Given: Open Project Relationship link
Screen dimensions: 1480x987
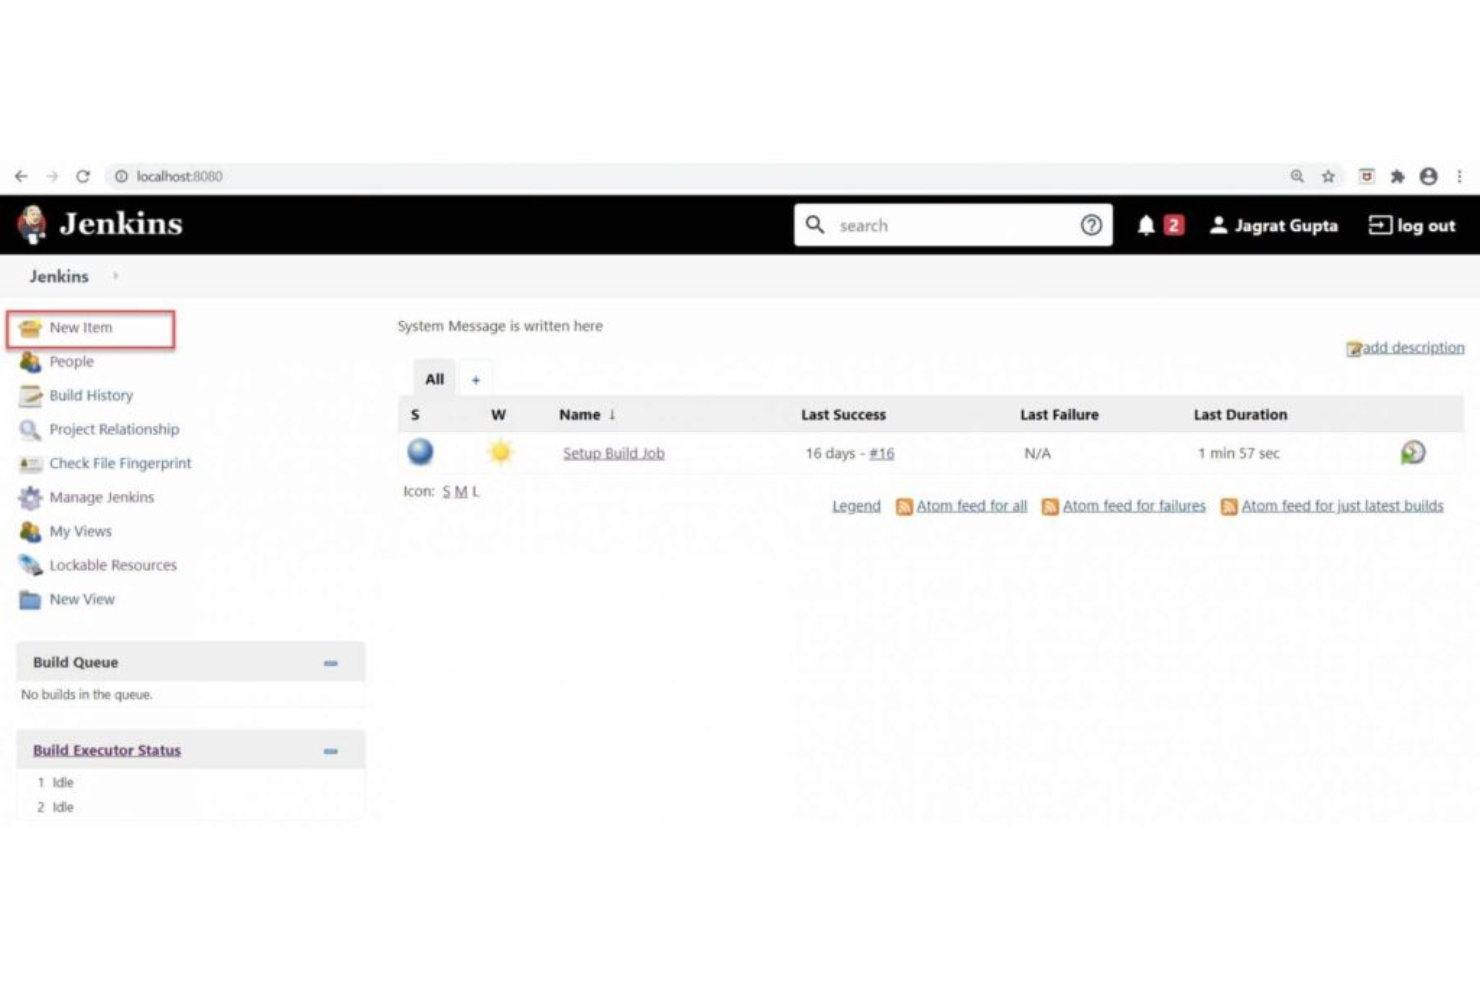Looking at the screenshot, I should click(114, 429).
